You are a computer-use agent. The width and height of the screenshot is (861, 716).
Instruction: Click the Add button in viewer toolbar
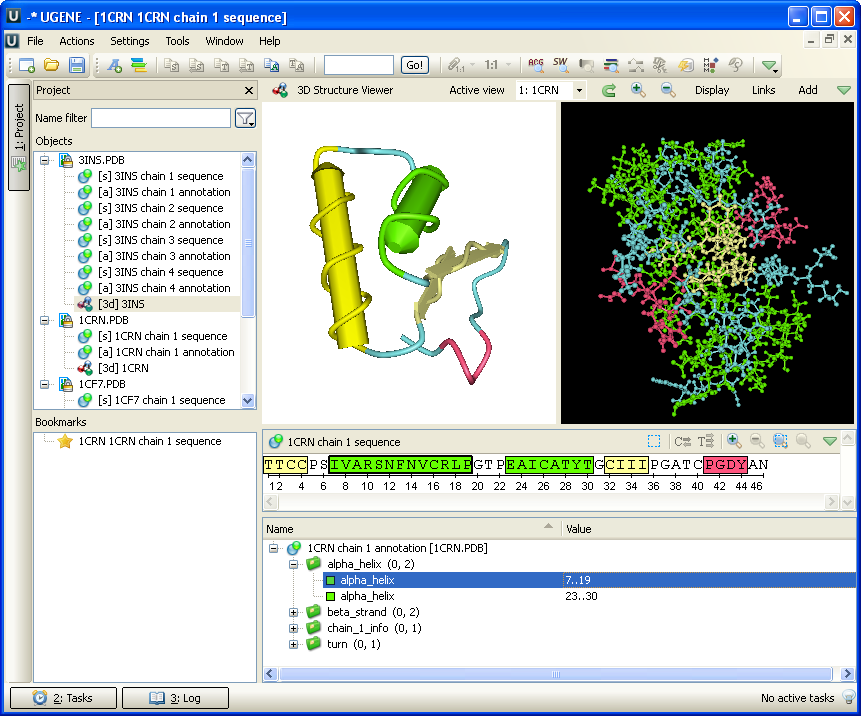(808, 90)
